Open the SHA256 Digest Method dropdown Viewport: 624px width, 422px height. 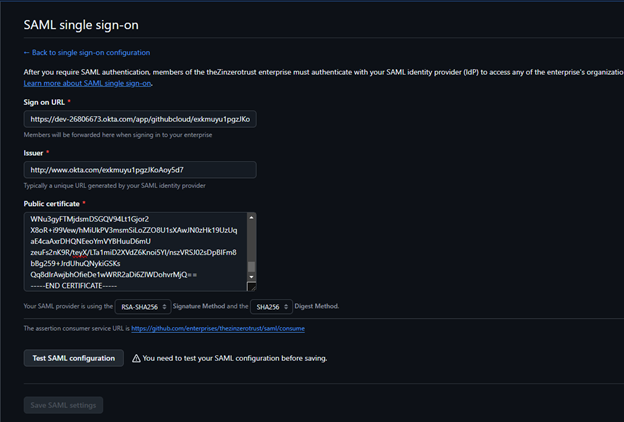point(271,307)
